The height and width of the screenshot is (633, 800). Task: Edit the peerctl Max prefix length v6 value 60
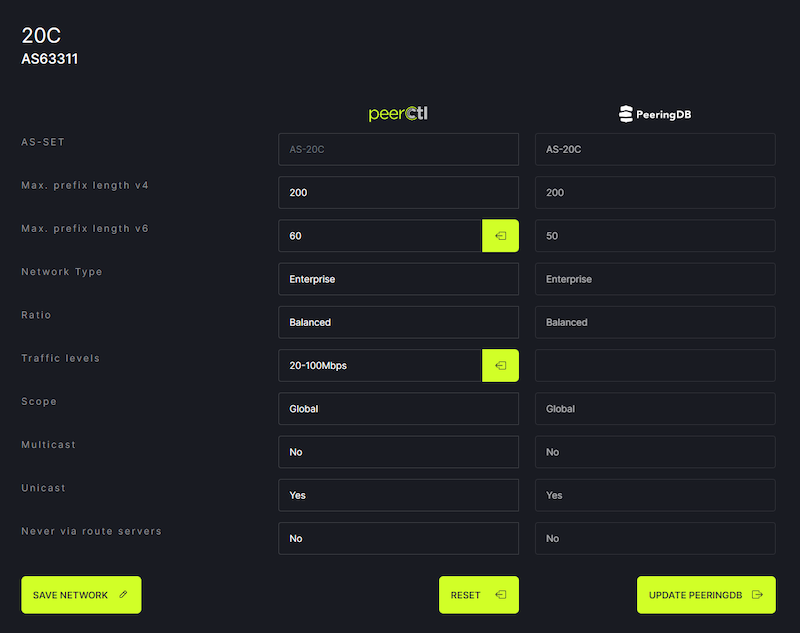pyautogui.click(x=380, y=236)
